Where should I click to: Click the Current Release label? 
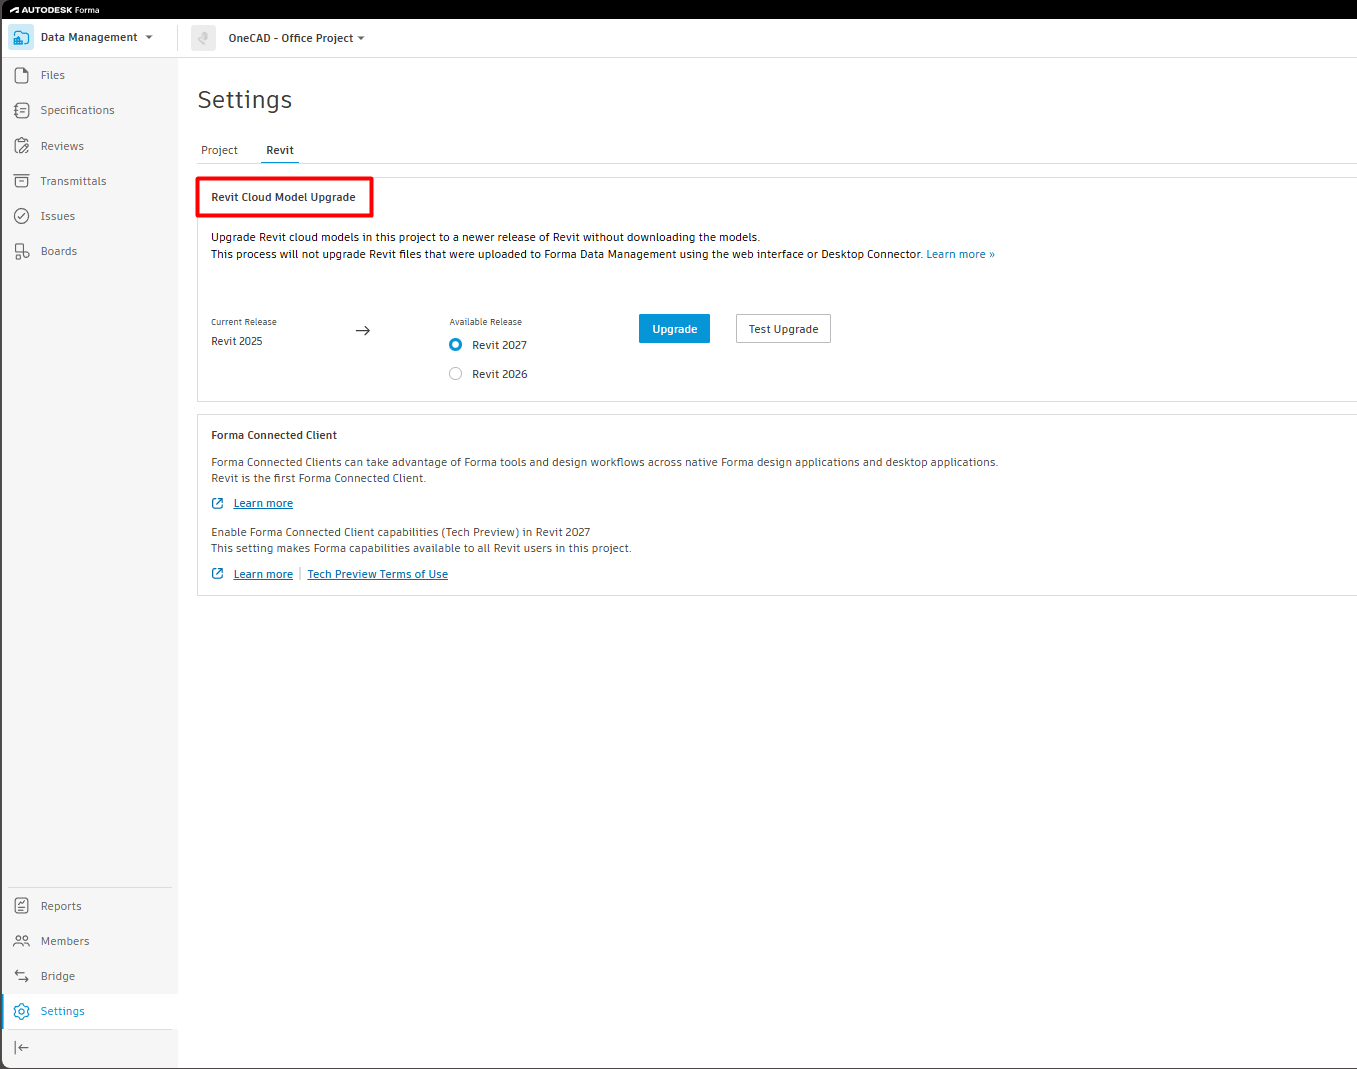pyautogui.click(x=244, y=322)
